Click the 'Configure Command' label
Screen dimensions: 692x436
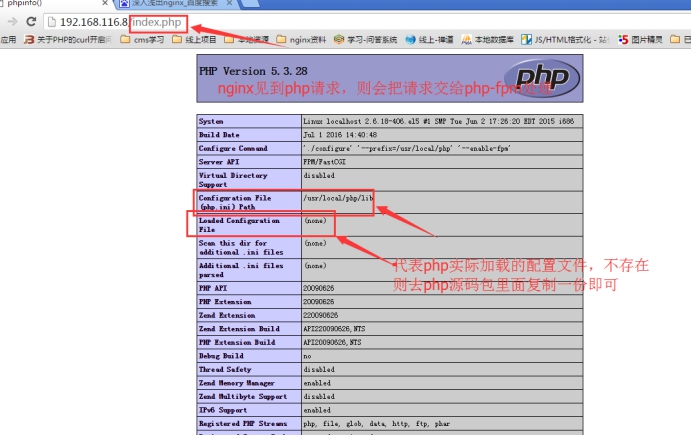233,148
